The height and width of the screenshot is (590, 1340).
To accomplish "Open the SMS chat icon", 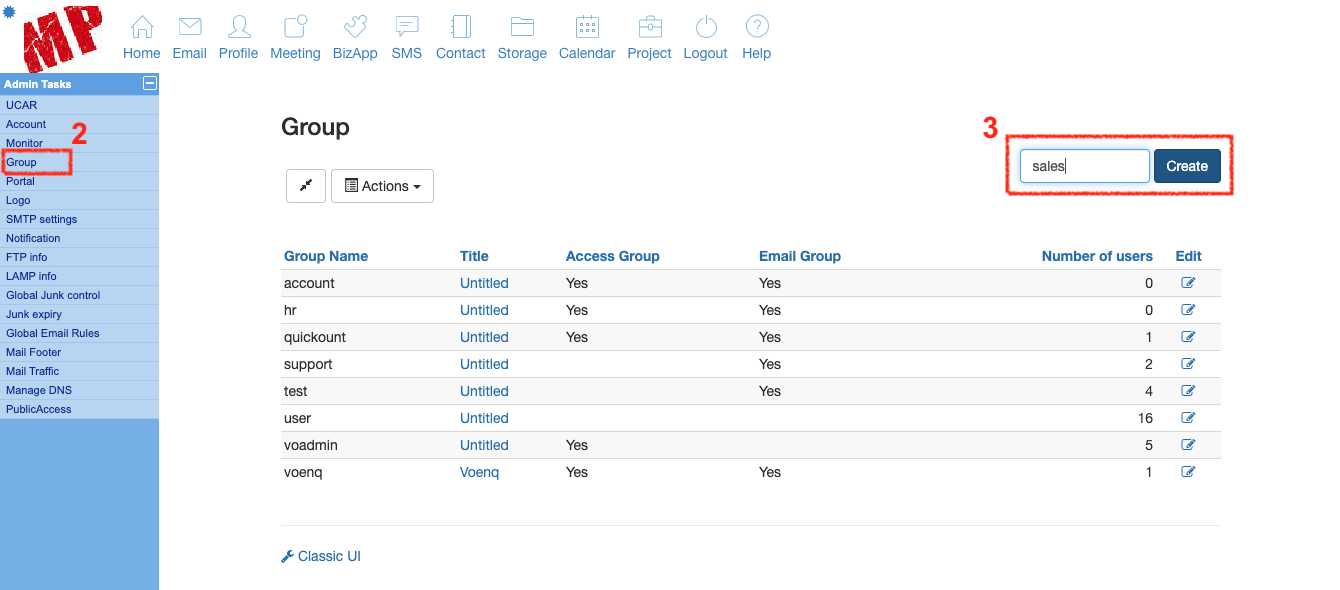I will coord(406,28).
